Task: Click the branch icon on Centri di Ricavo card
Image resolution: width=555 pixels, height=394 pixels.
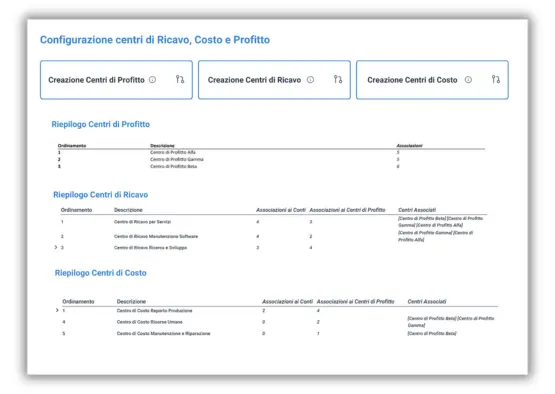Action: point(338,79)
